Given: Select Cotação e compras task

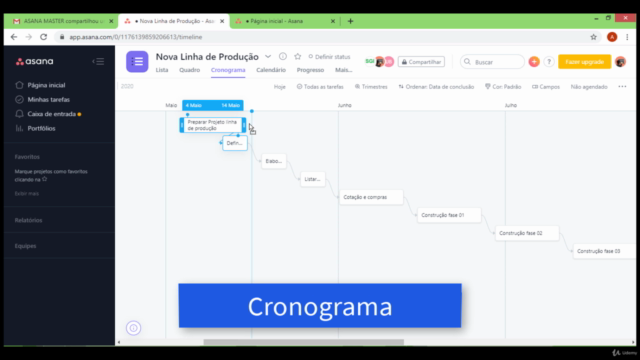Looking at the screenshot, I should 371,197.
